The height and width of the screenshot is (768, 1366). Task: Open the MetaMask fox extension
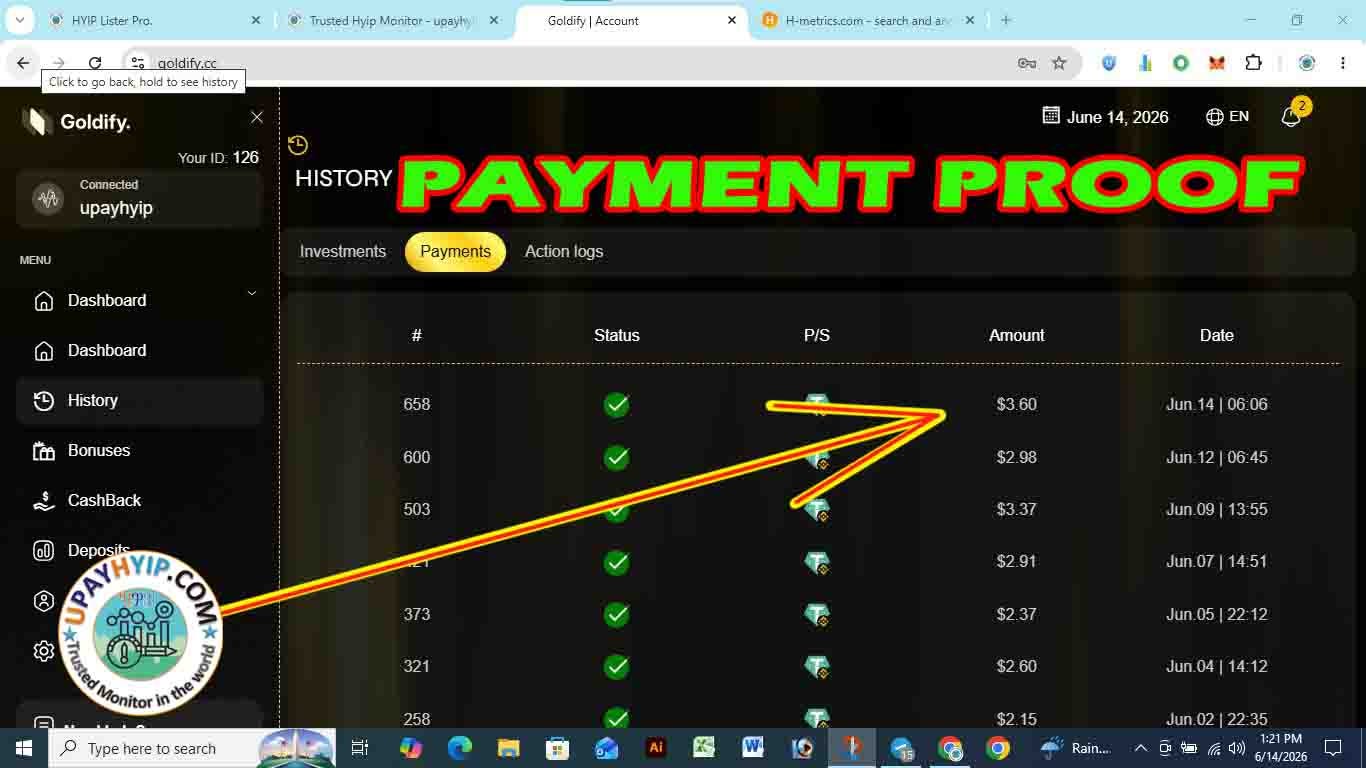coord(1217,63)
